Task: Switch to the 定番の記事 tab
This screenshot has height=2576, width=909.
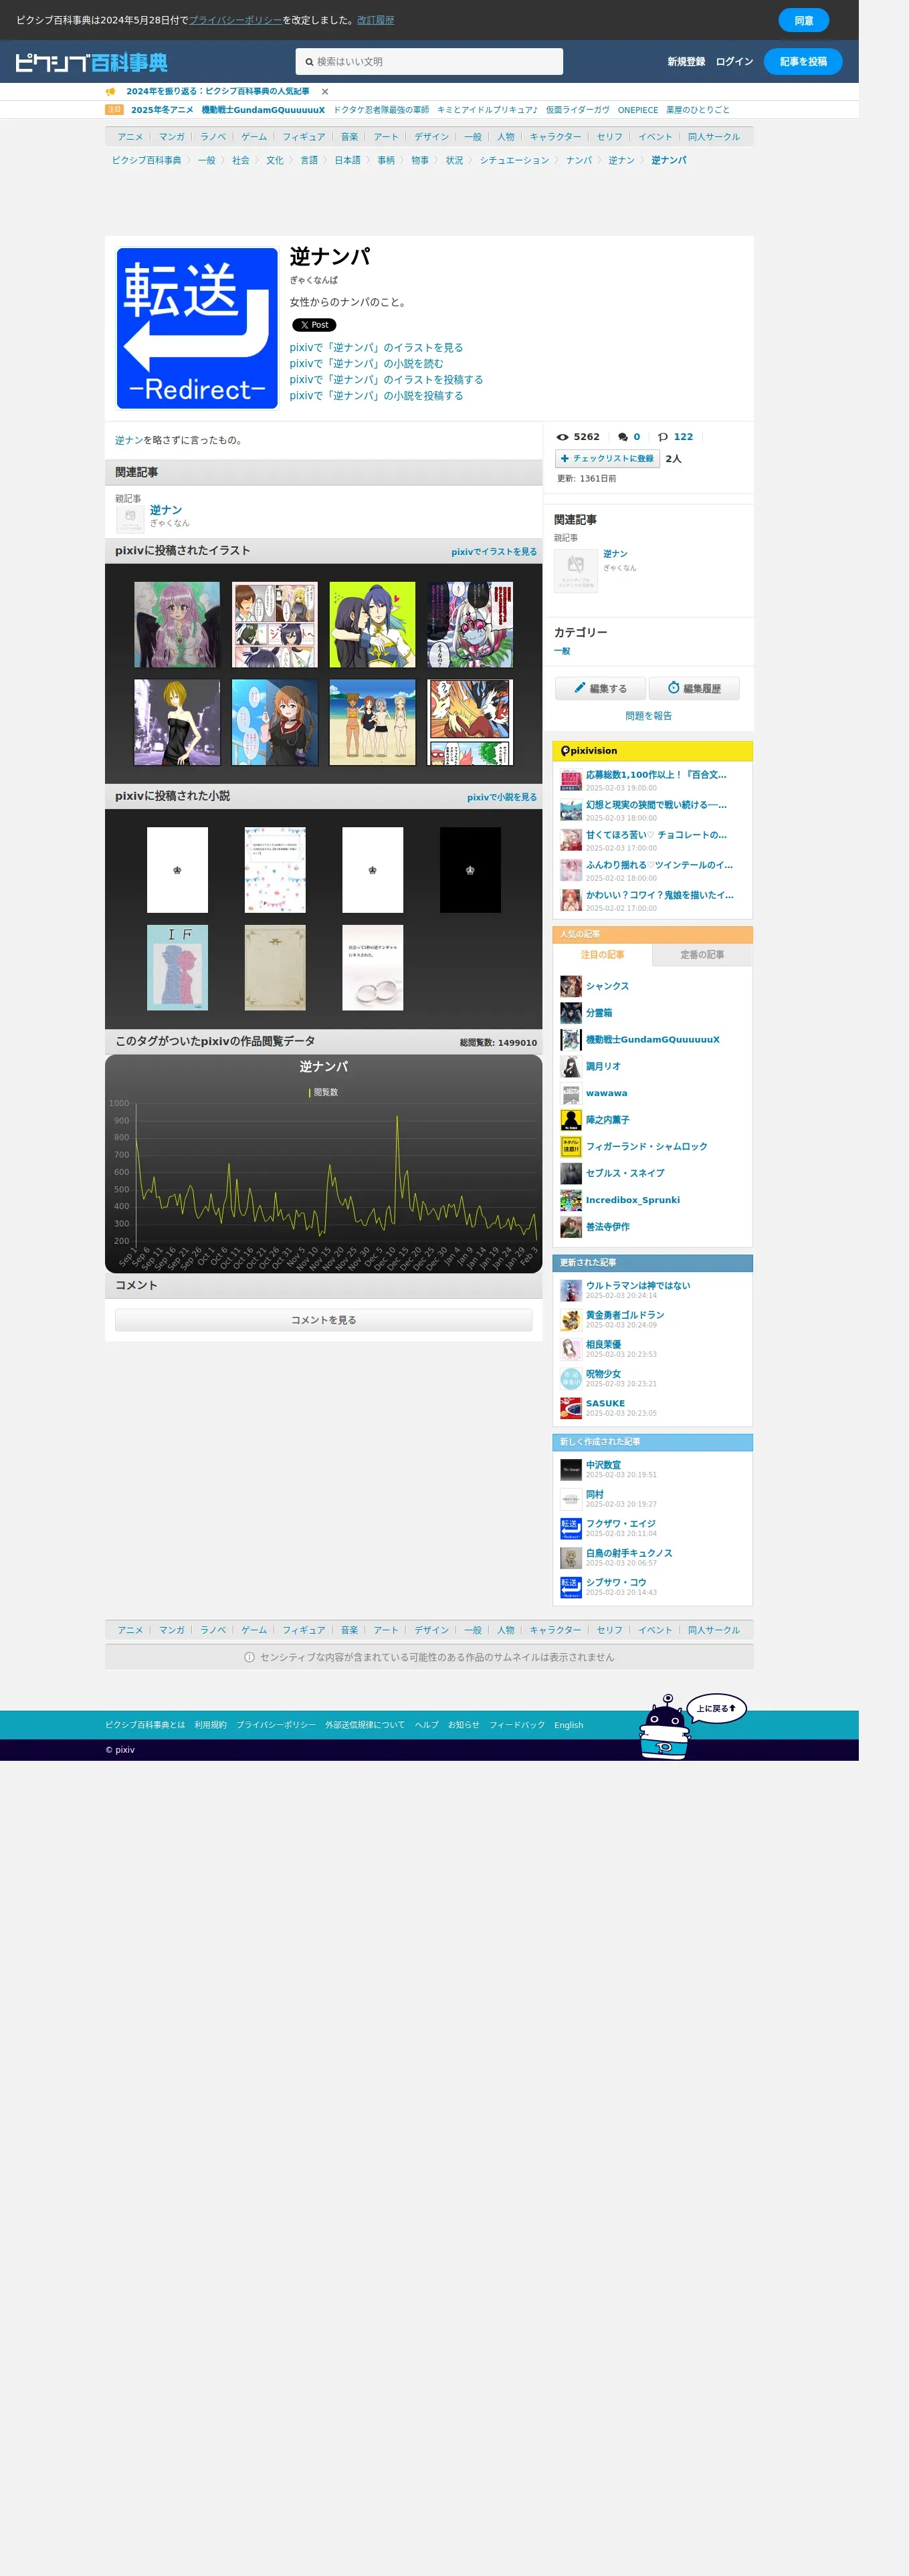Action: coord(702,955)
